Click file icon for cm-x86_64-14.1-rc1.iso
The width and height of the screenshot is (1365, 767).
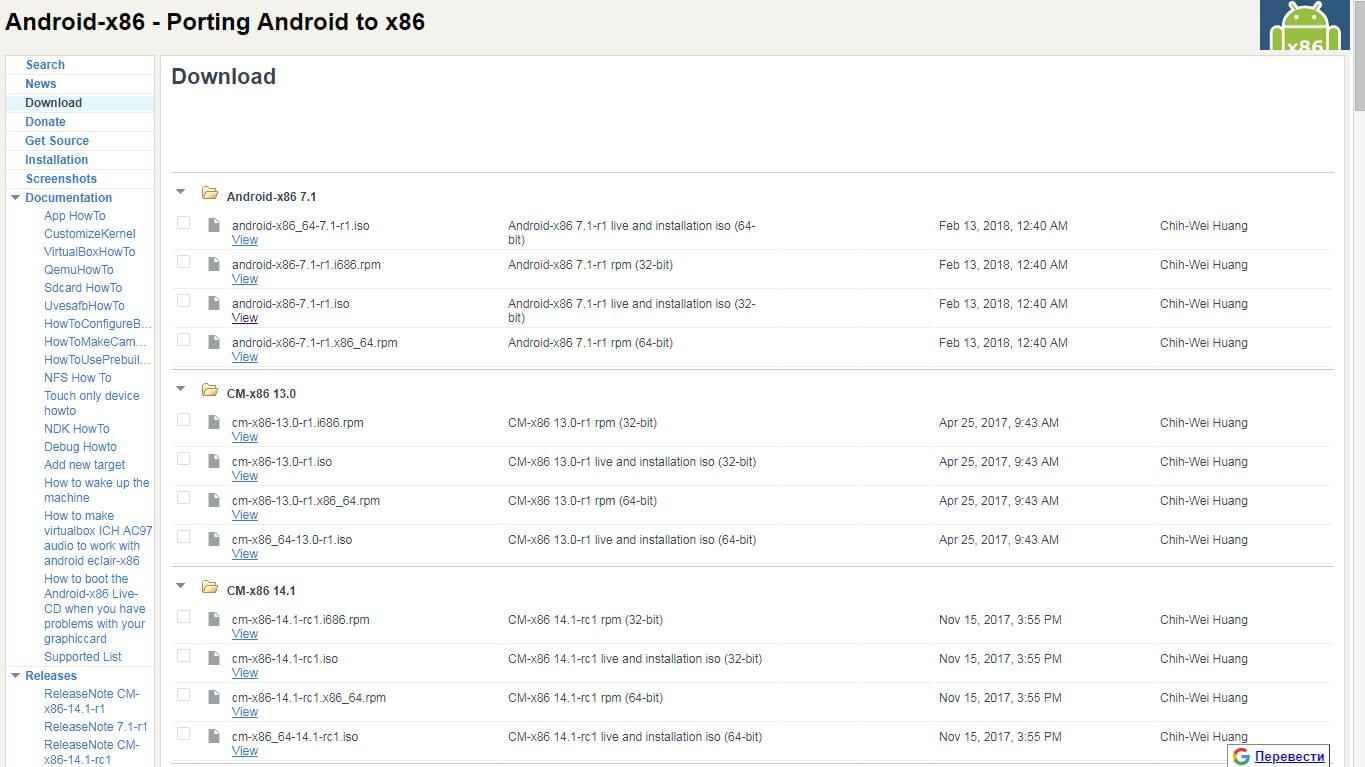pos(213,737)
